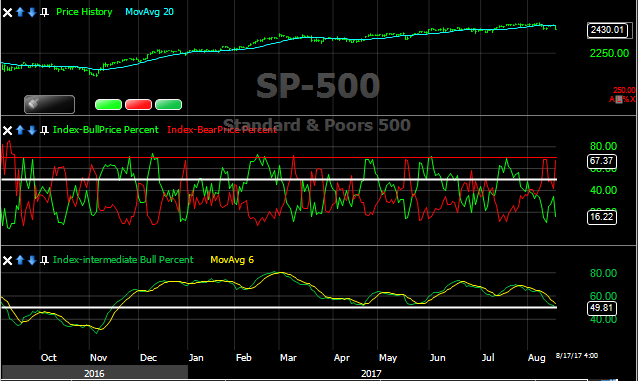This screenshot has width=638, height=381.
Task: Click the 16.22 value box
Action: coord(601,217)
